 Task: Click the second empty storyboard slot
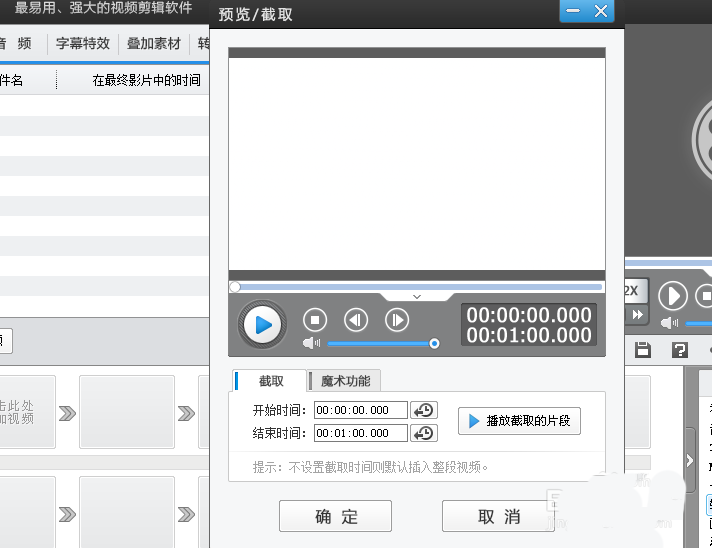[x=127, y=412]
